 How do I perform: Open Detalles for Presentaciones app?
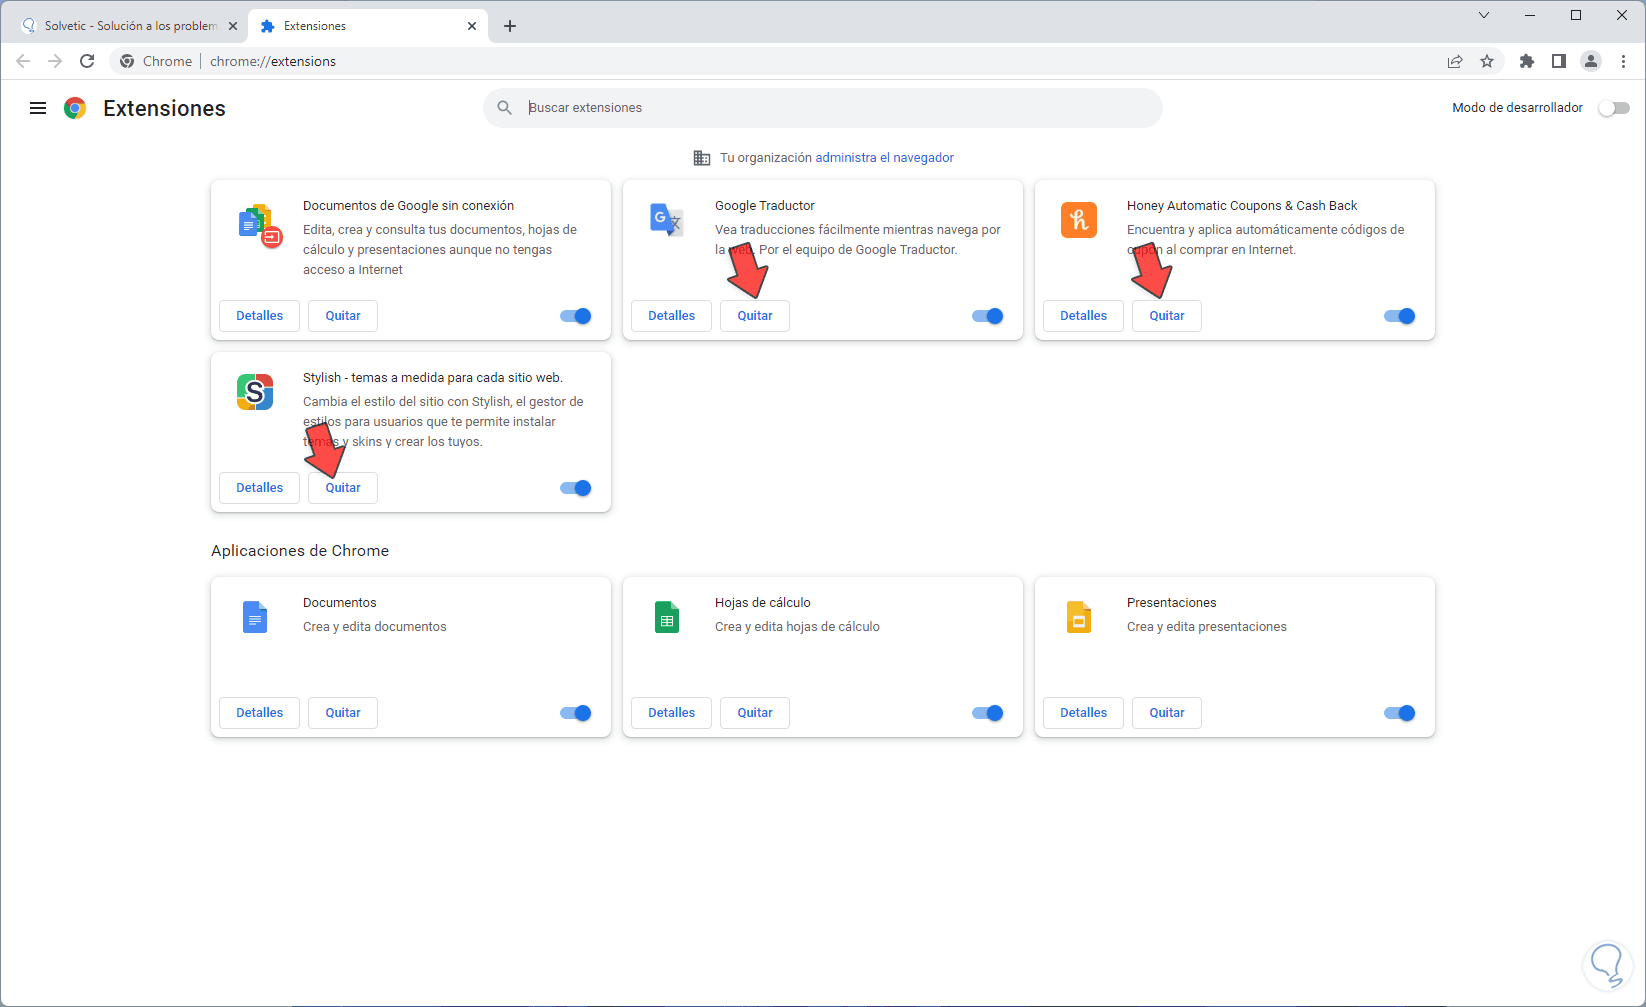(1084, 713)
